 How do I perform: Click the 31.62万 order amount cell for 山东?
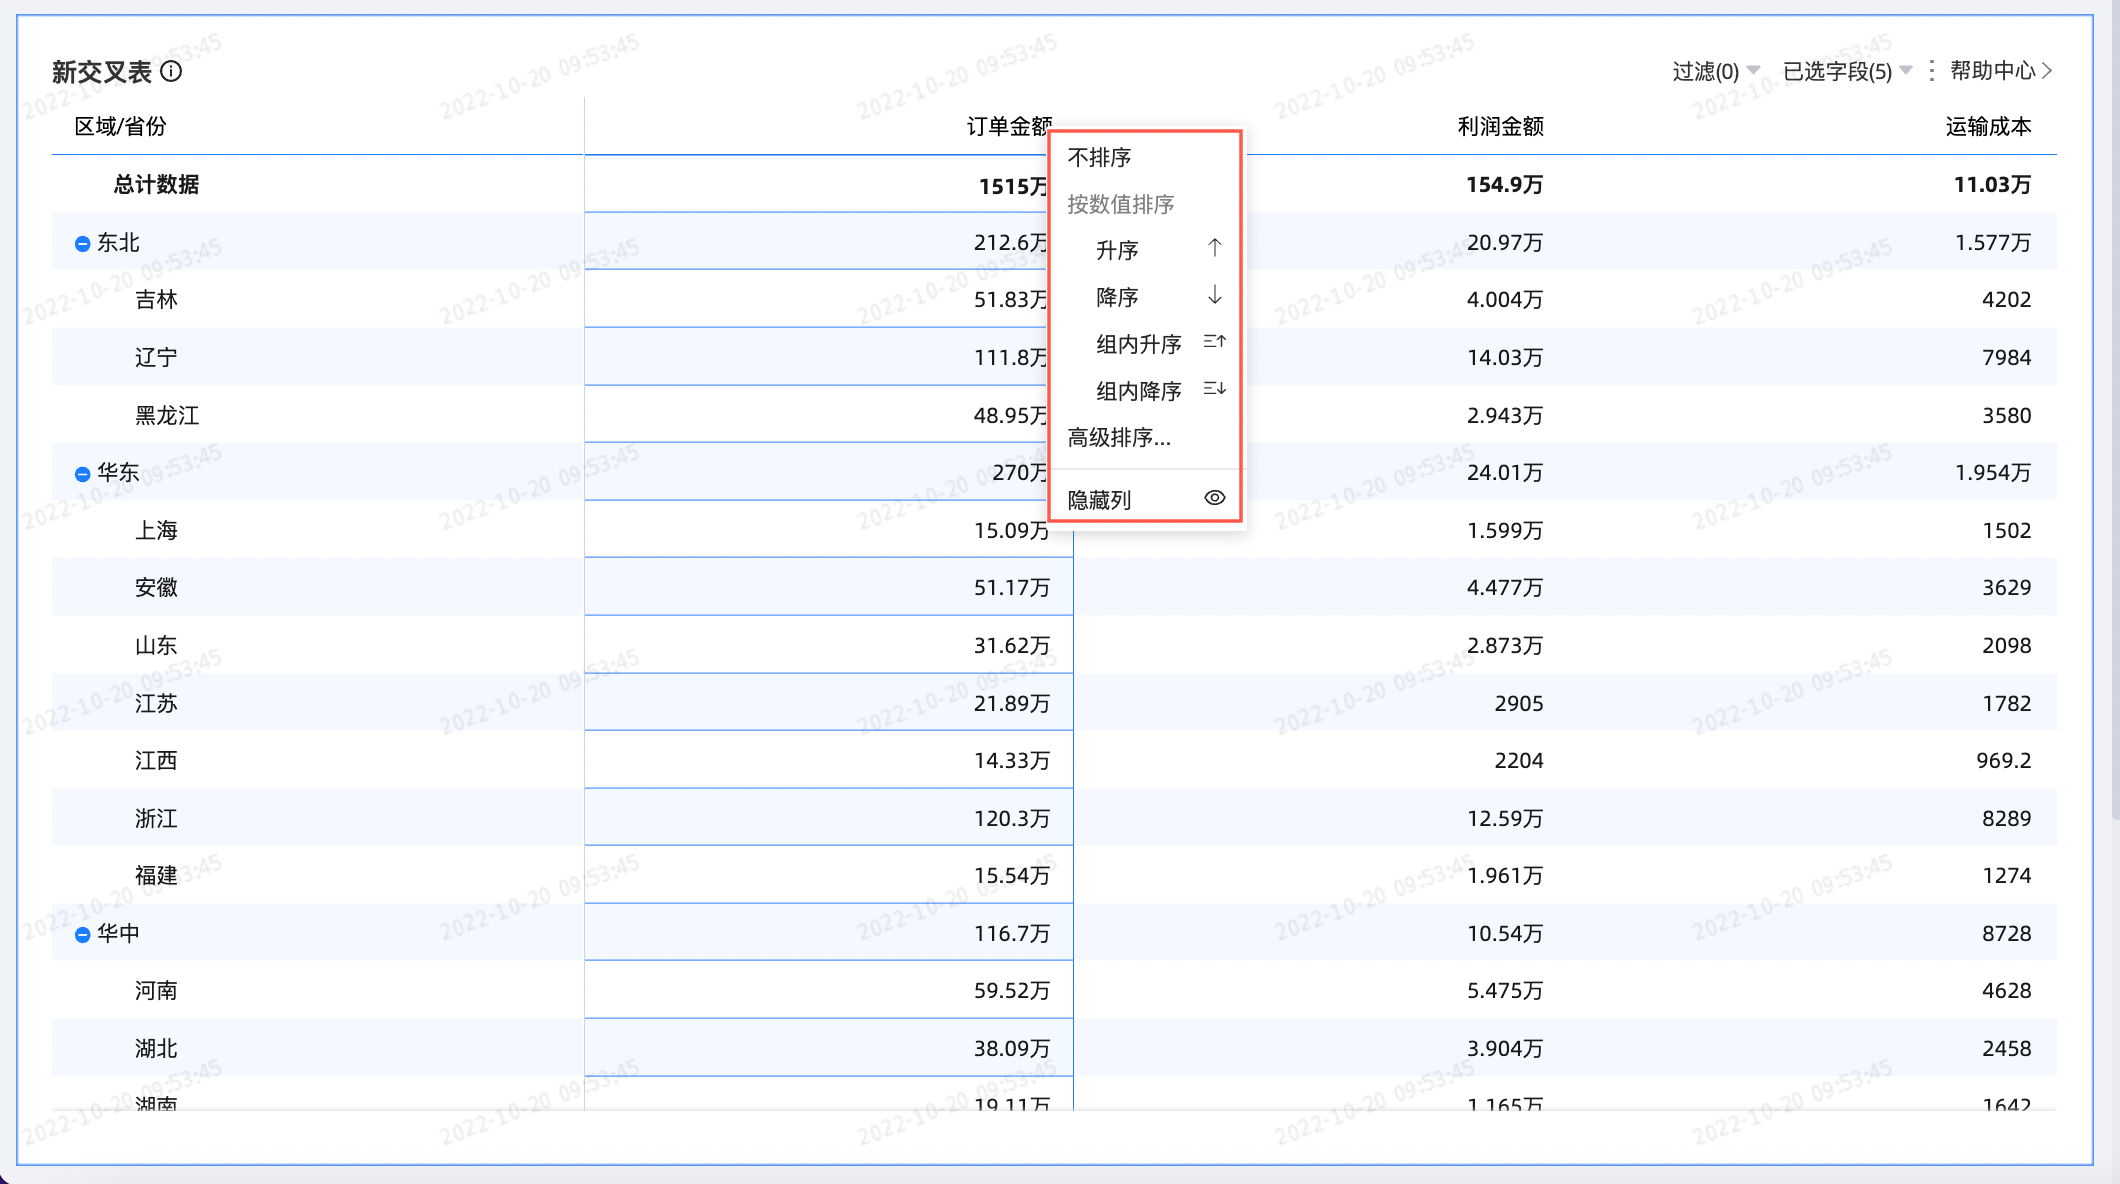coord(1012,645)
